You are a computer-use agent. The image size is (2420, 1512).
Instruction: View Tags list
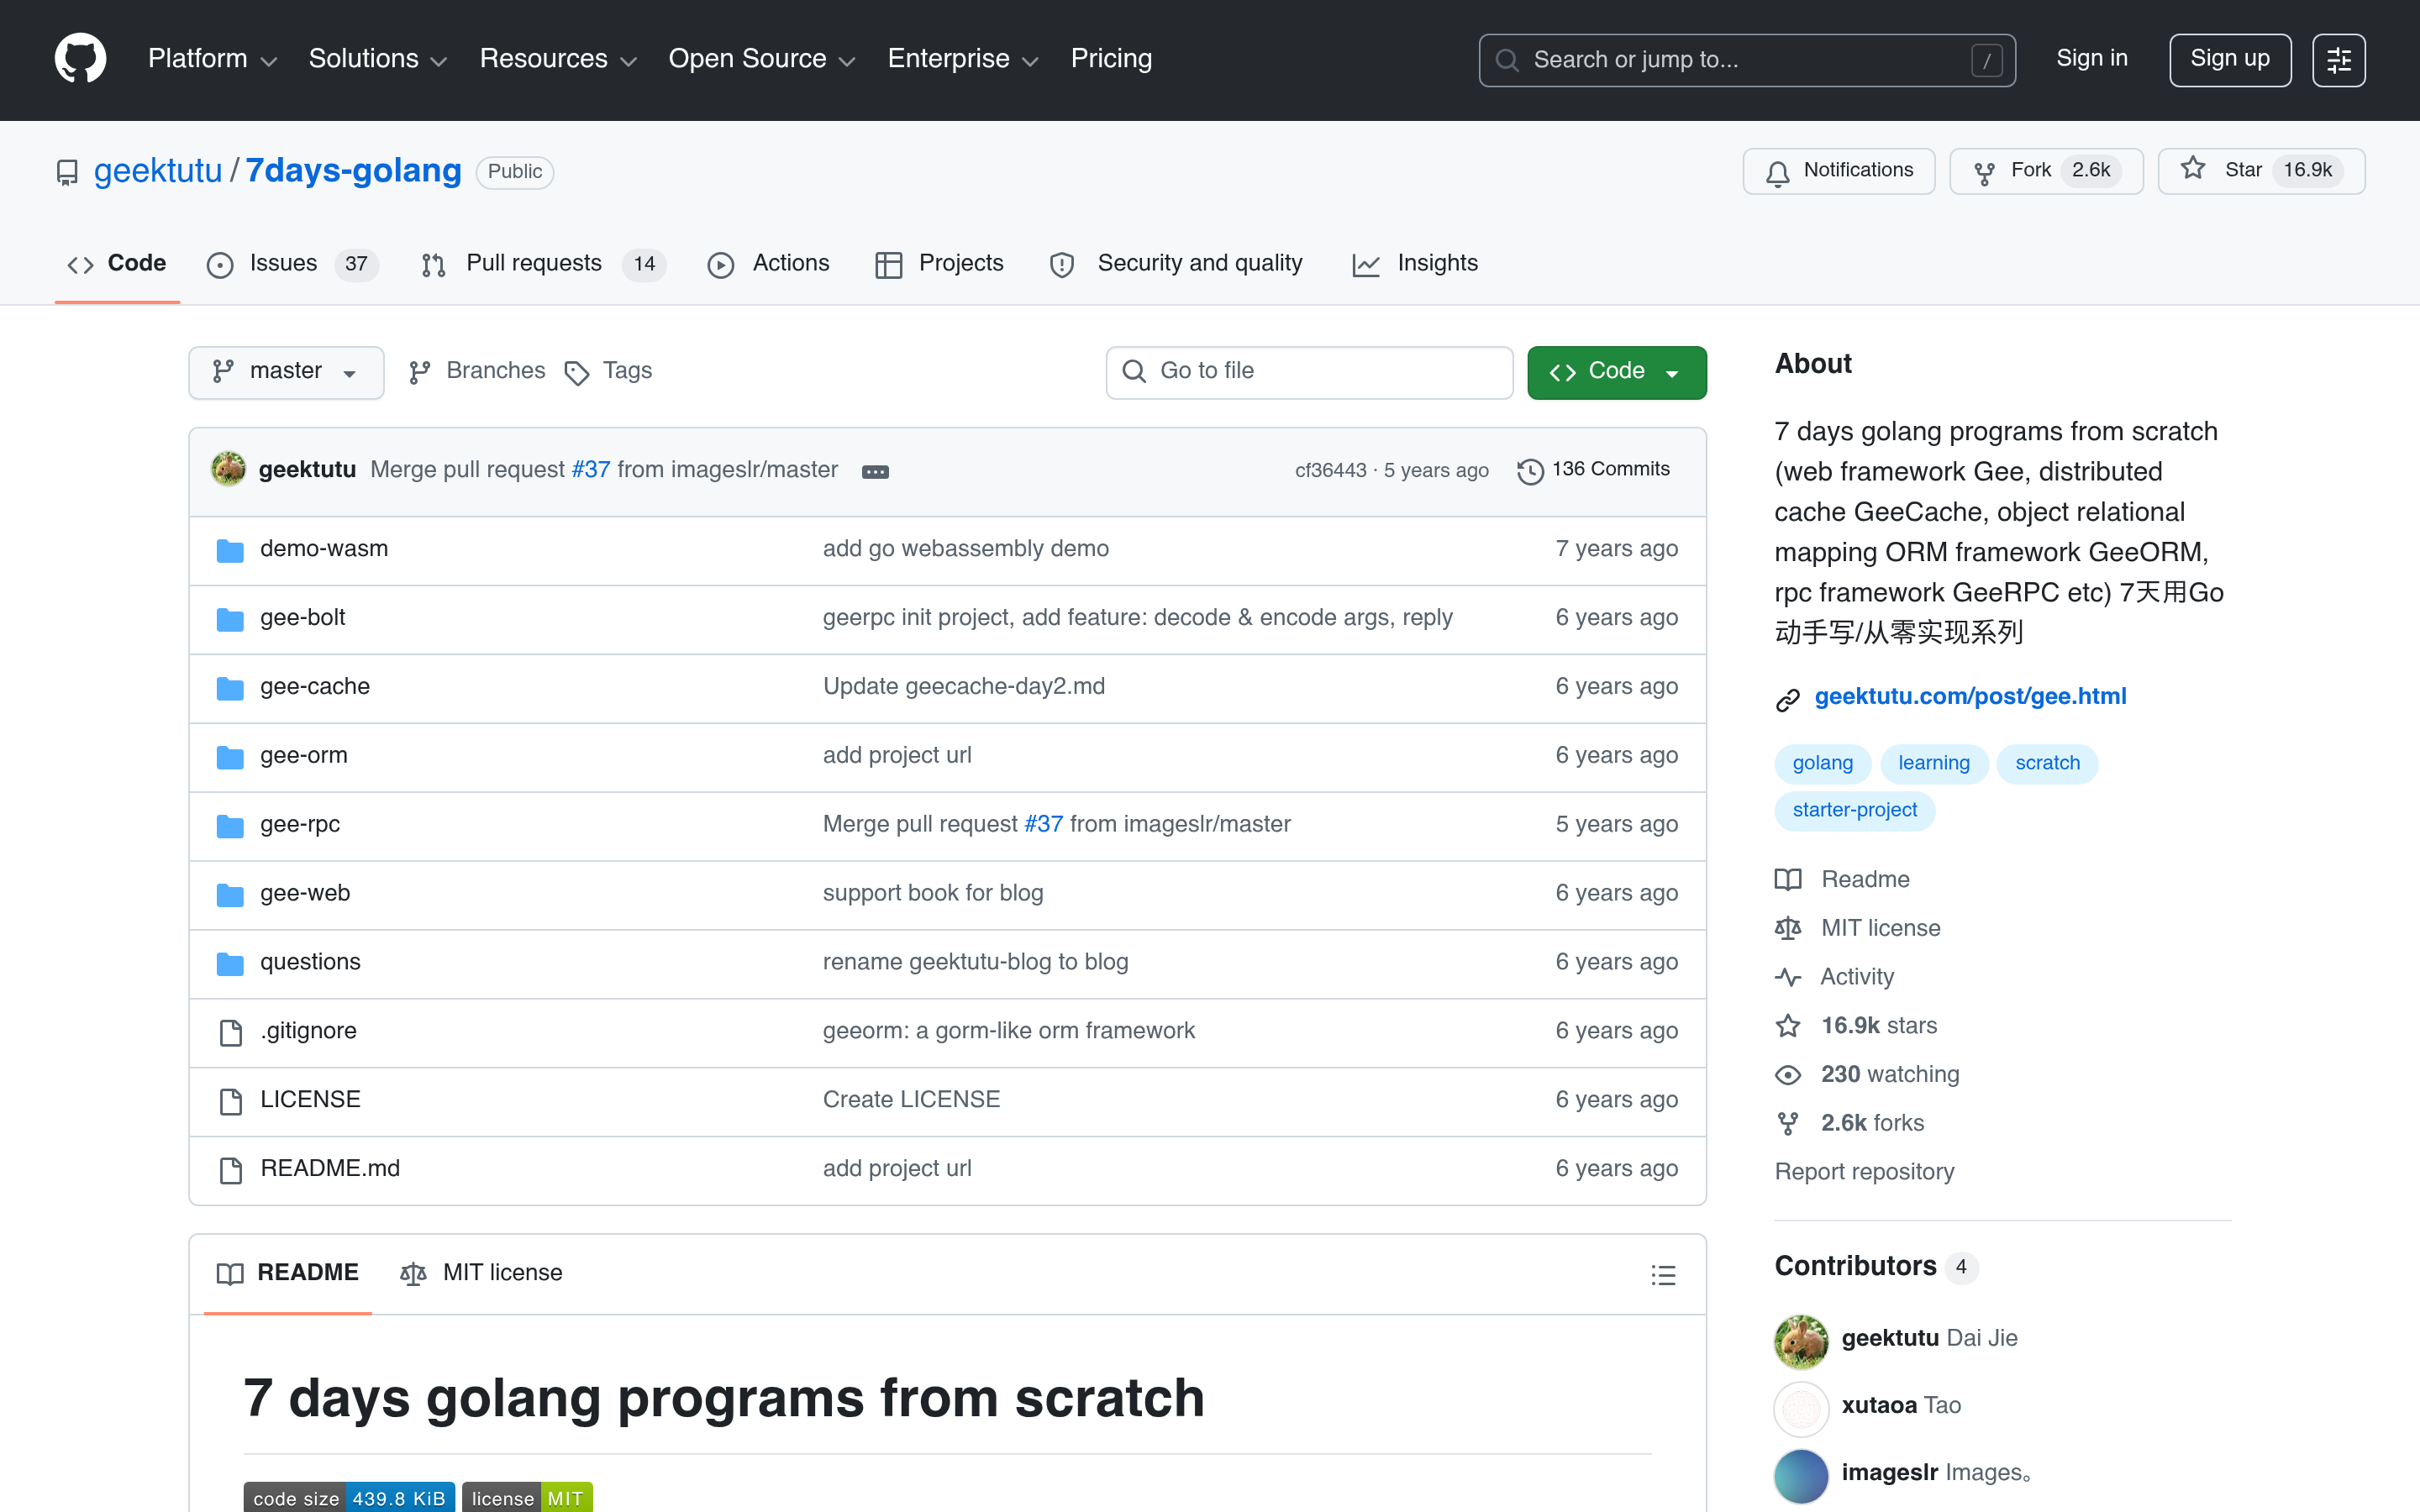pos(609,372)
